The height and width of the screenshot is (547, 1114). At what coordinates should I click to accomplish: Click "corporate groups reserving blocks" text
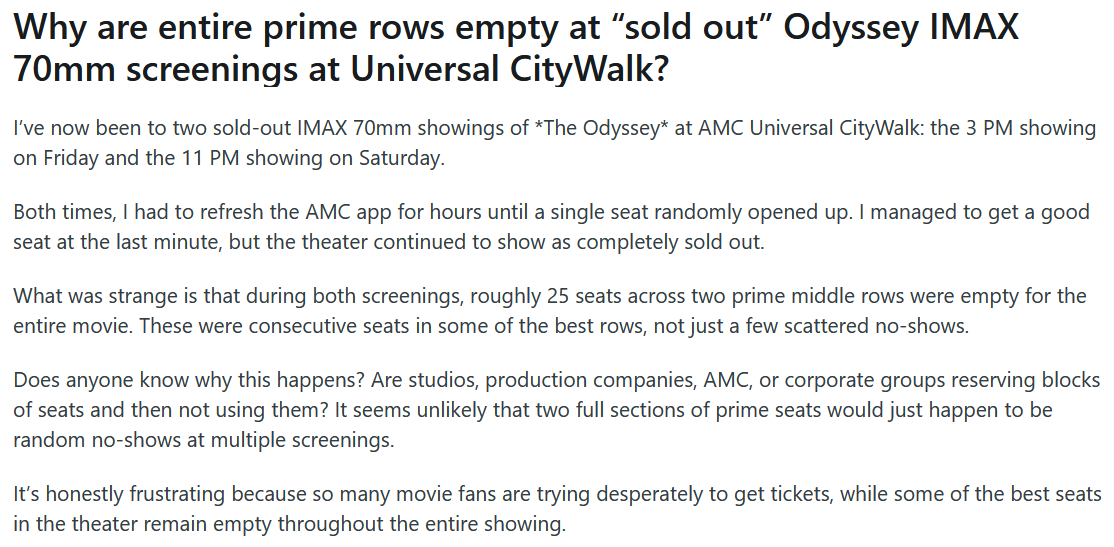click(x=930, y=380)
